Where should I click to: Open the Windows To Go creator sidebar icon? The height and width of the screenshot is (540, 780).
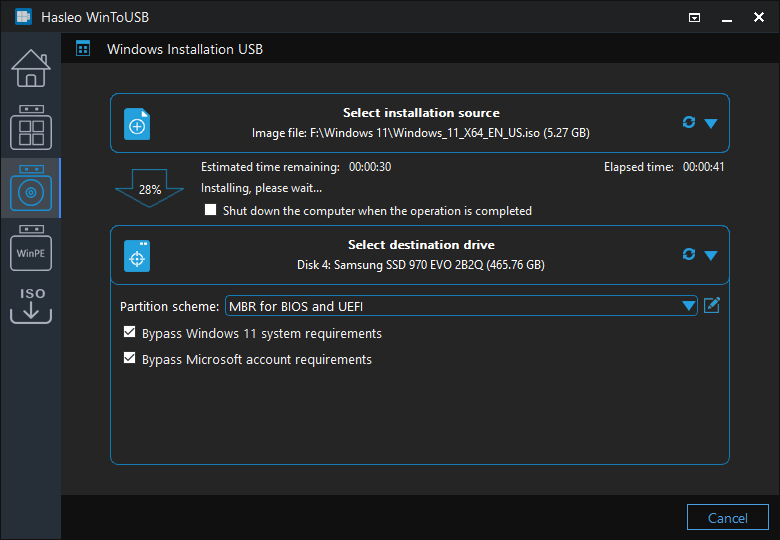tap(31, 127)
